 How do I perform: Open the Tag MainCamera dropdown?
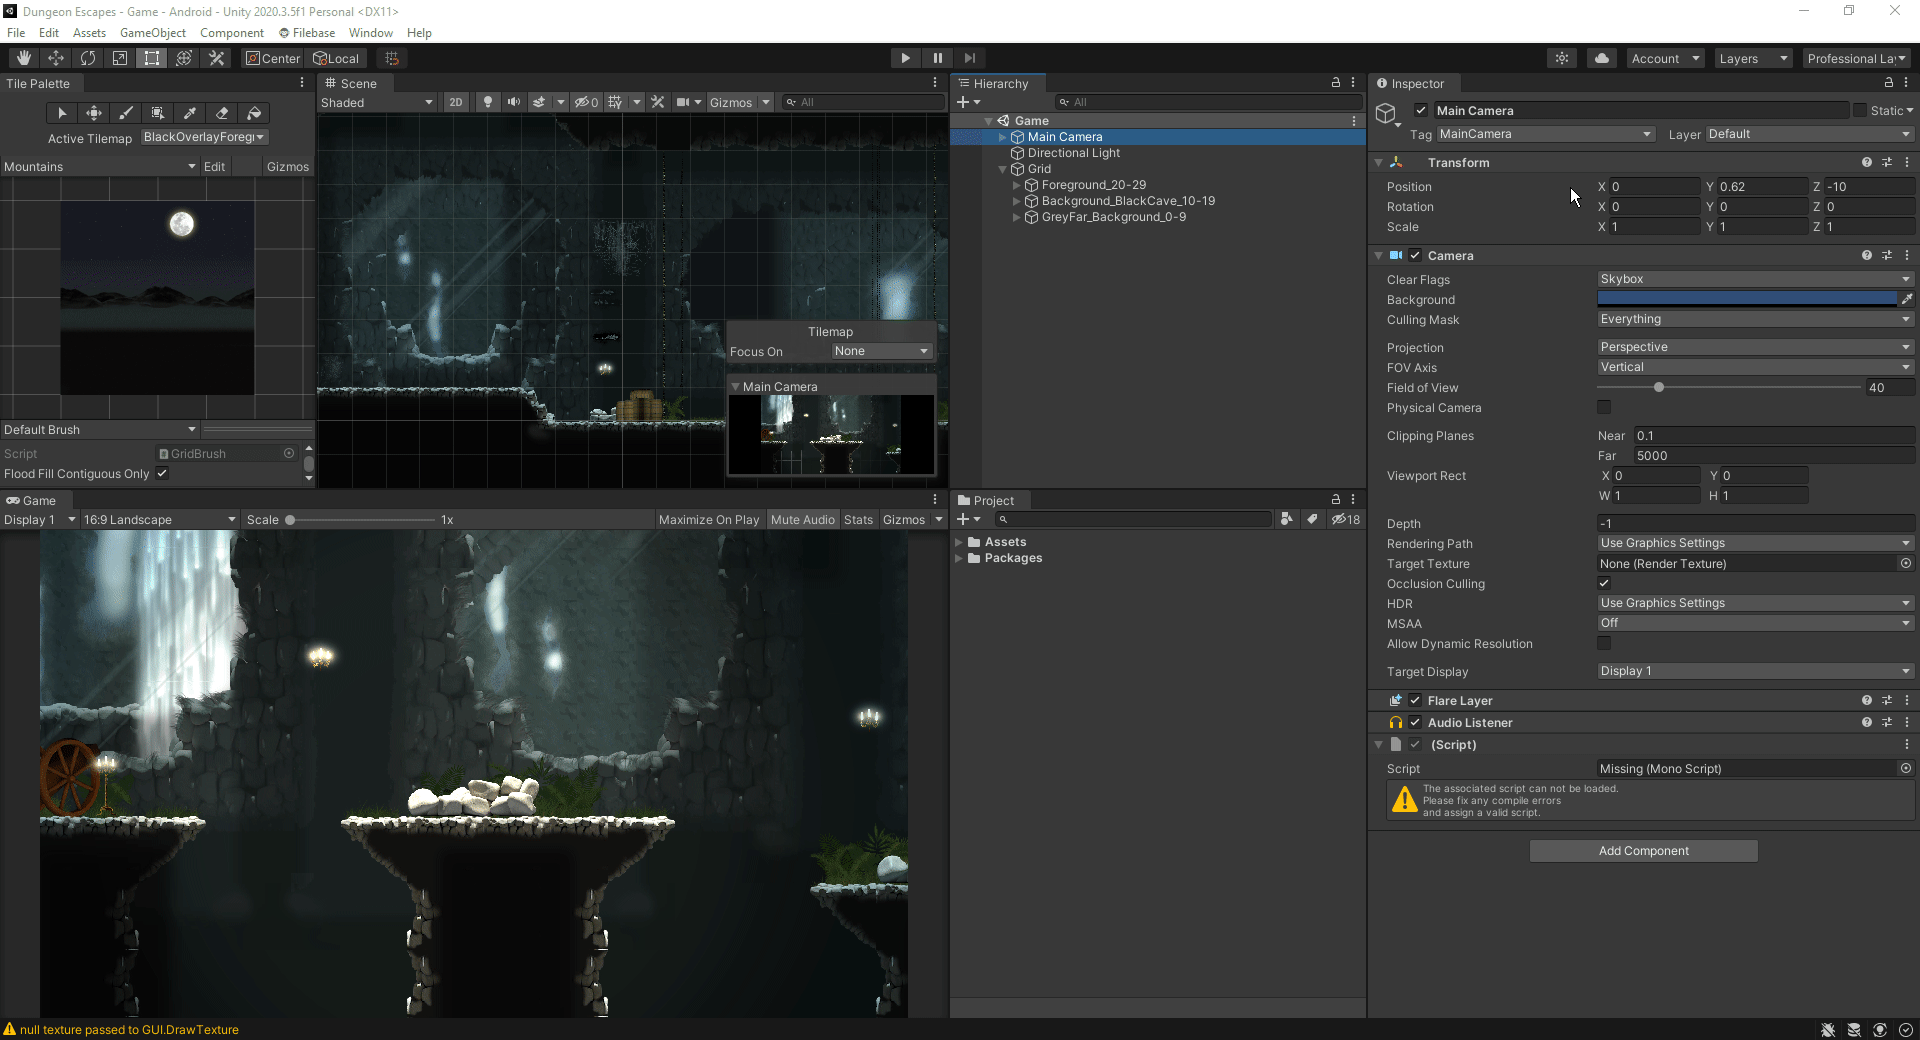pos(1546,134)
